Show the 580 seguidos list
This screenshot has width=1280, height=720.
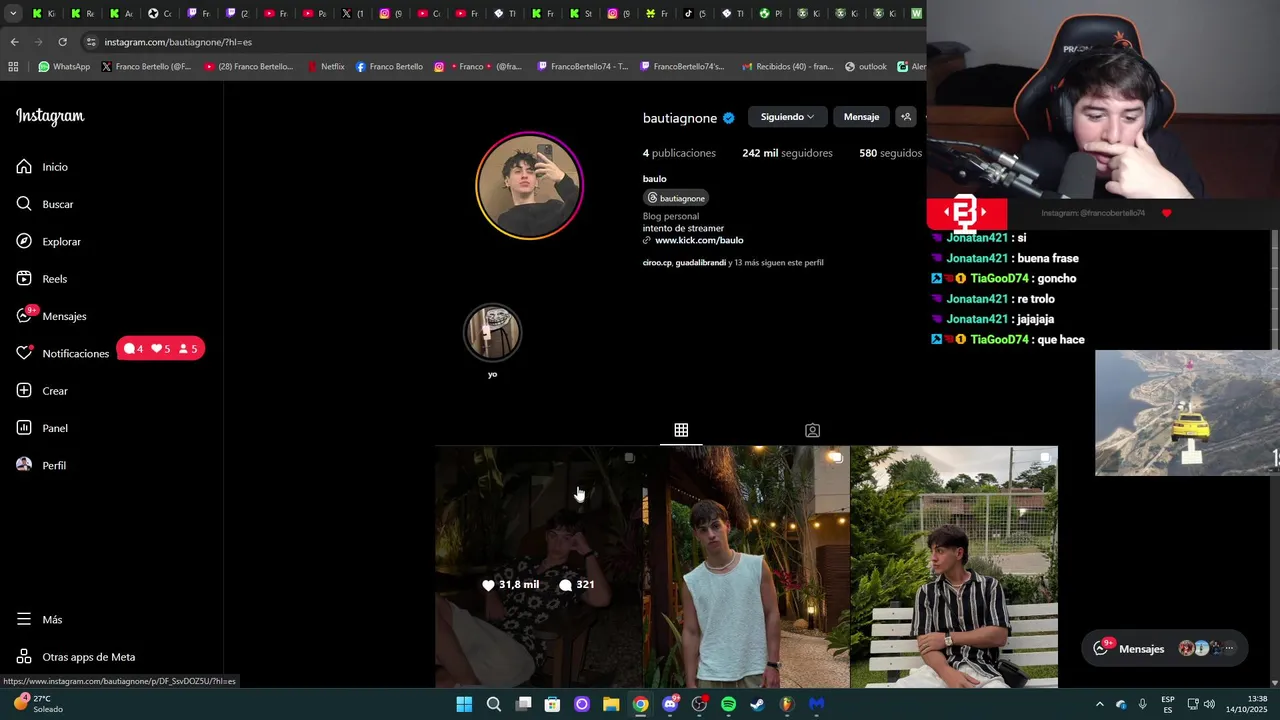tap(890, 153)
